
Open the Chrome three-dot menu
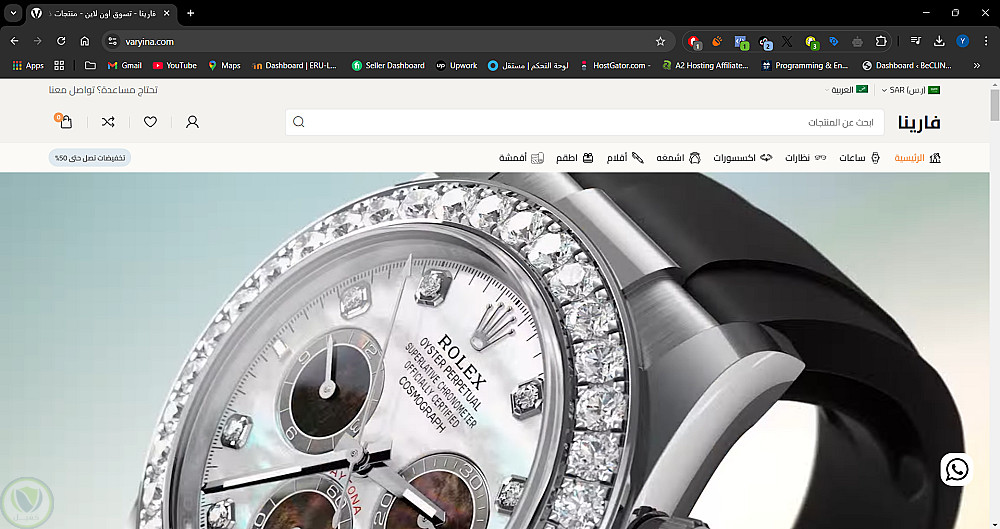click(x=986, y=41)
